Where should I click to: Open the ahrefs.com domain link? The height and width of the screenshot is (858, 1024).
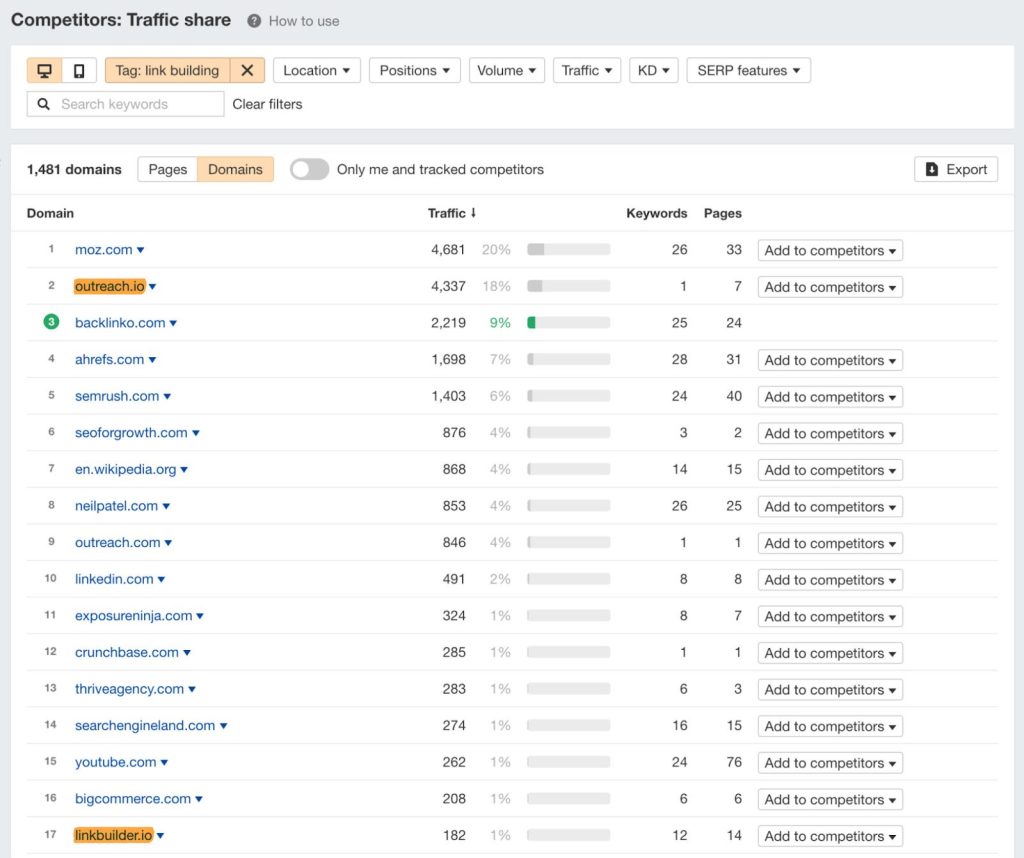point(109,360)
